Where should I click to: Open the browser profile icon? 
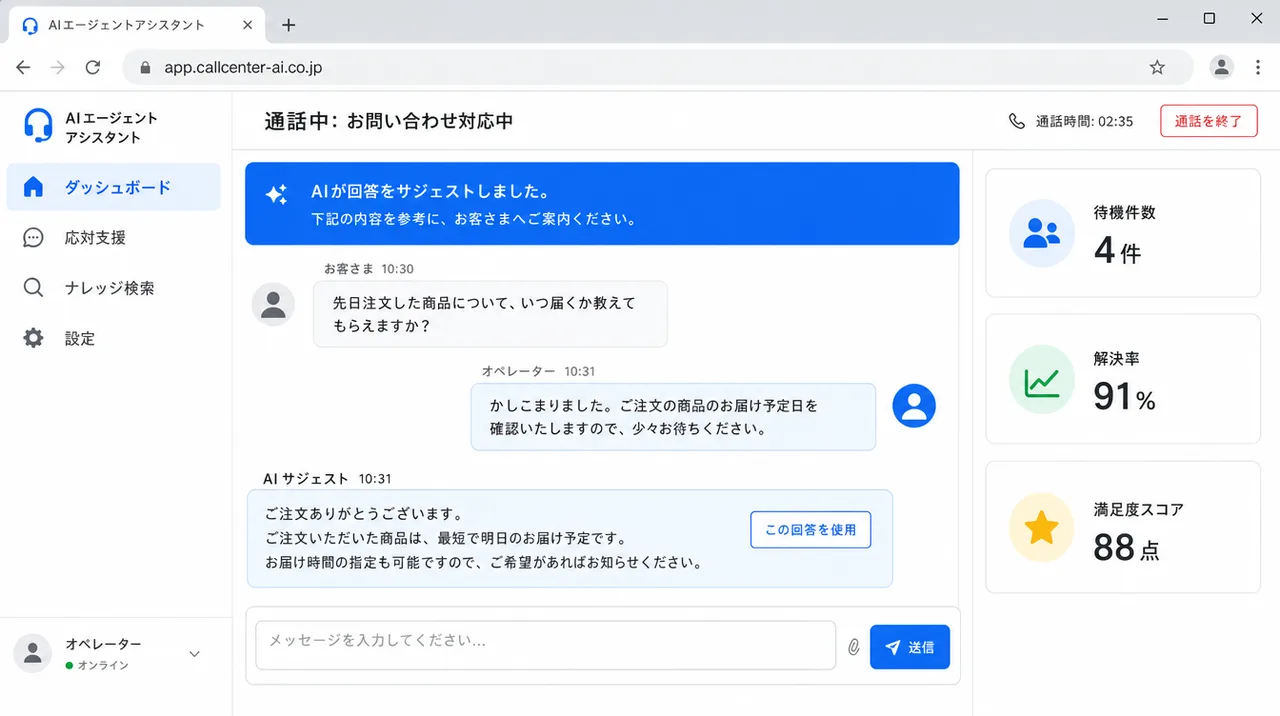[1222, 67]
